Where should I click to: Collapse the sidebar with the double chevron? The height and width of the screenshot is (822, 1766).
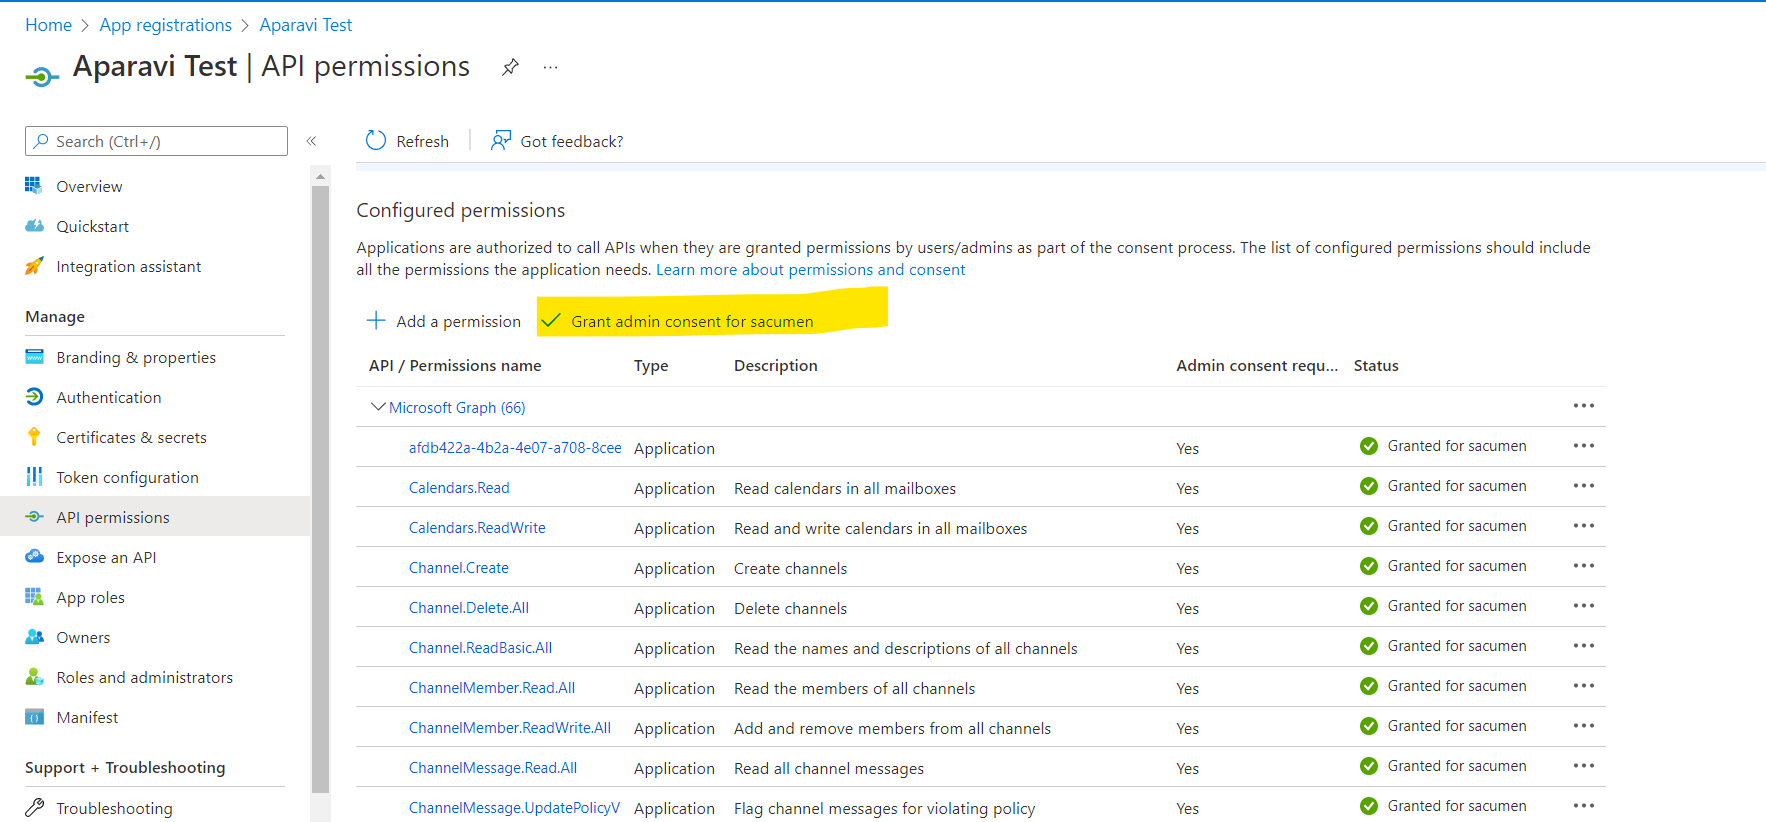(311, 141)
